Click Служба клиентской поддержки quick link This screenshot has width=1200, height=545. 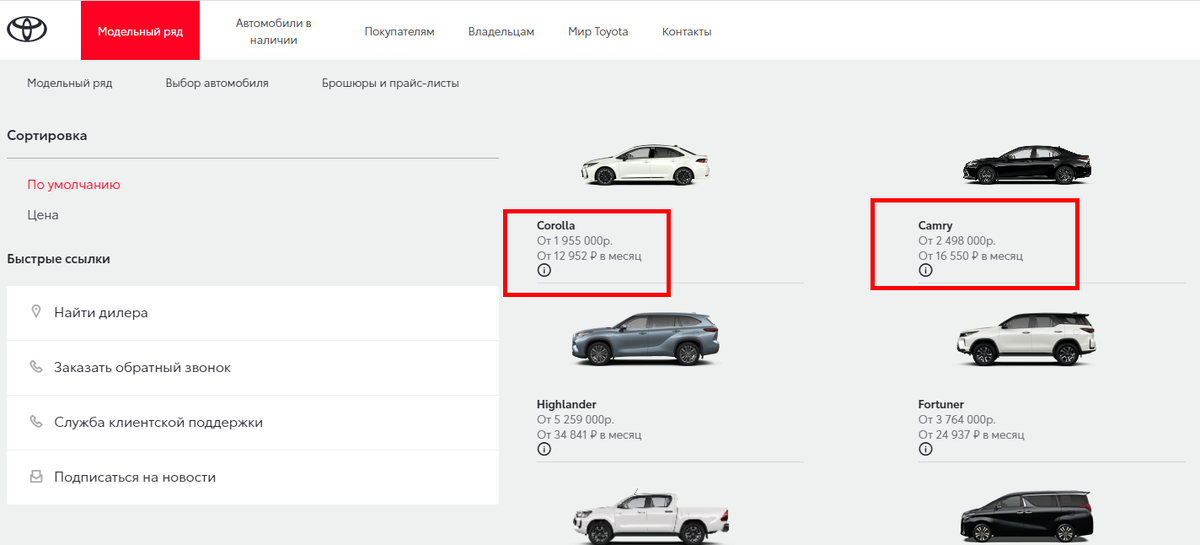coord(252,423)
